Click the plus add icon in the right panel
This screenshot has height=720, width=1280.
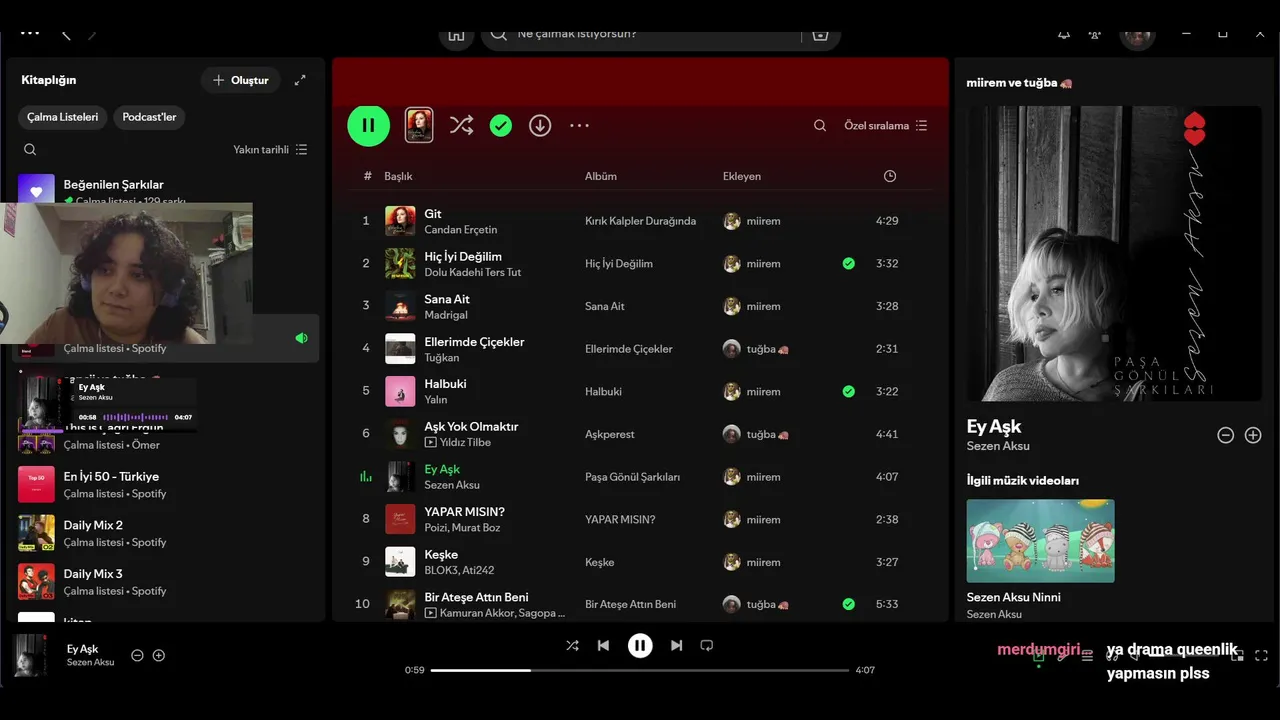[x=1253, y=435]
